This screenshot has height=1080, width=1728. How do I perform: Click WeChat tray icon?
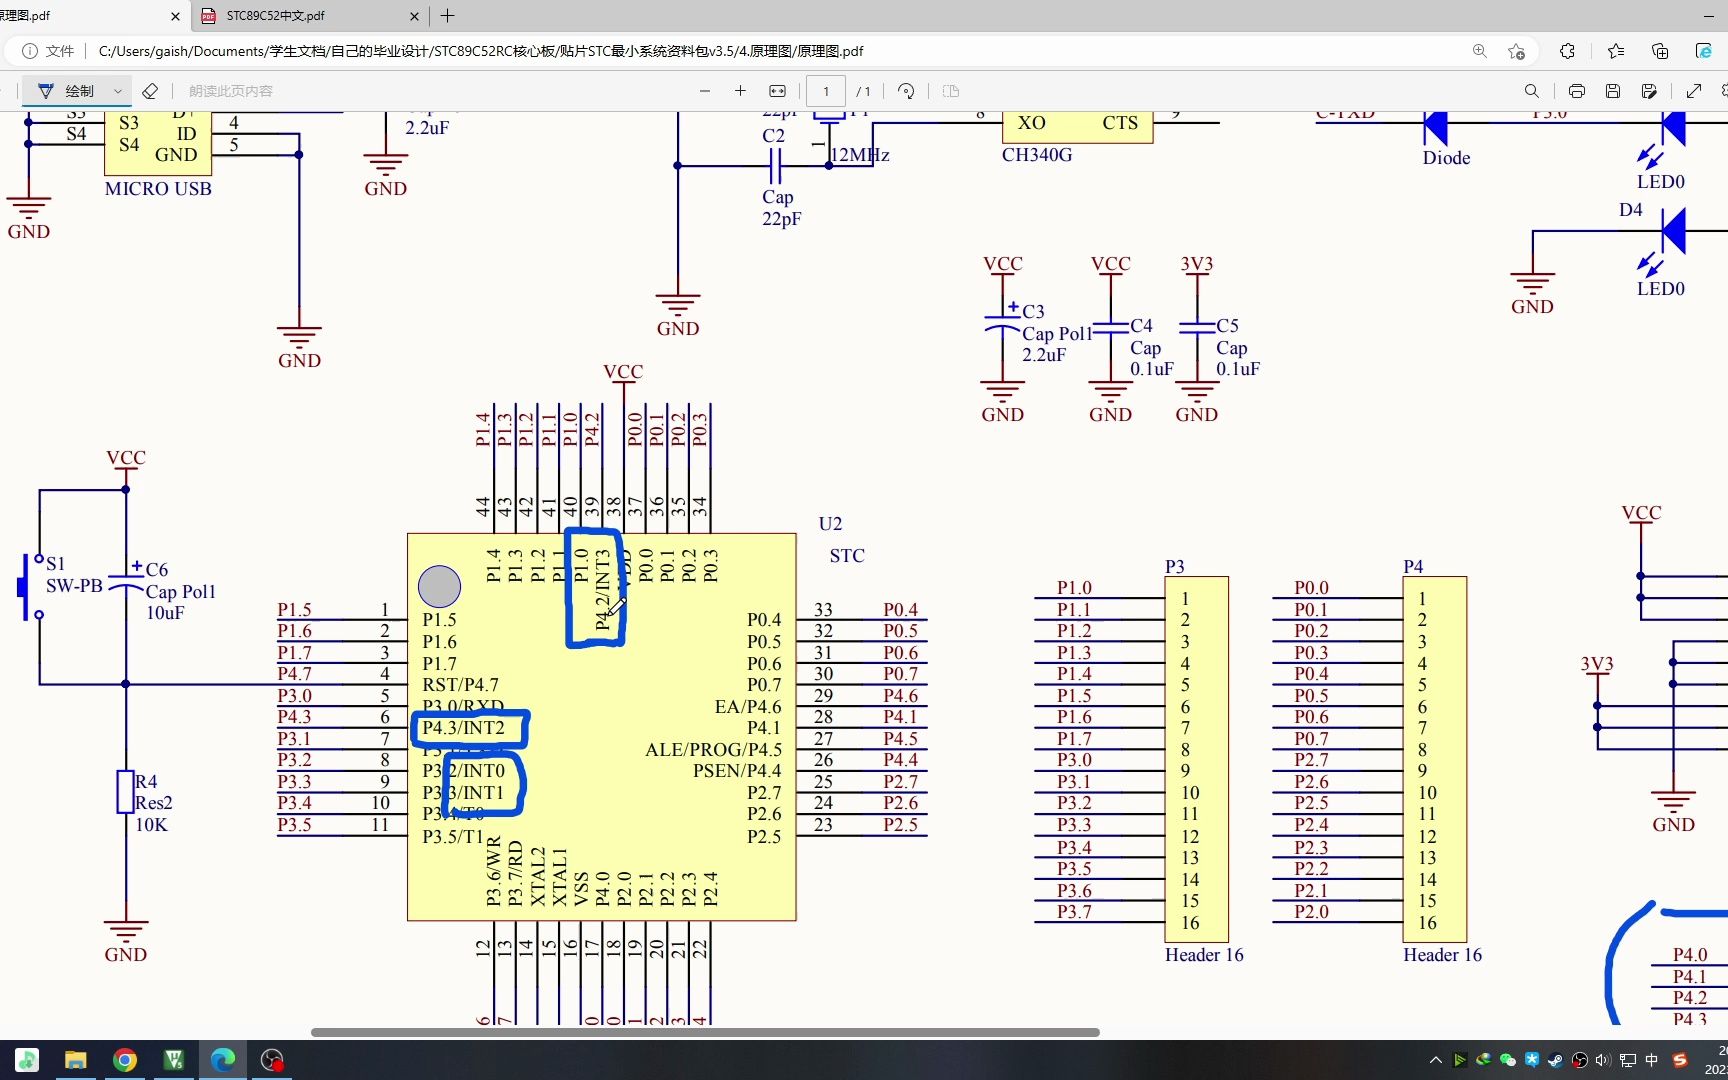(x=1507, y=1060)
